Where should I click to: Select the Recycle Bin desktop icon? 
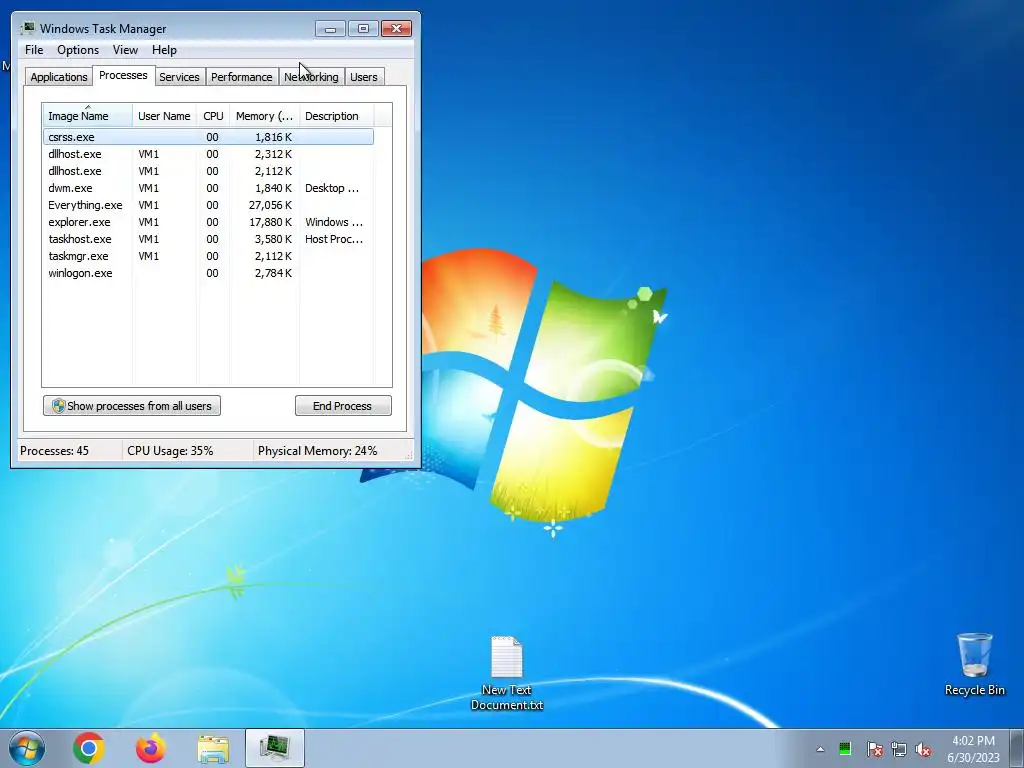point(974,664)
